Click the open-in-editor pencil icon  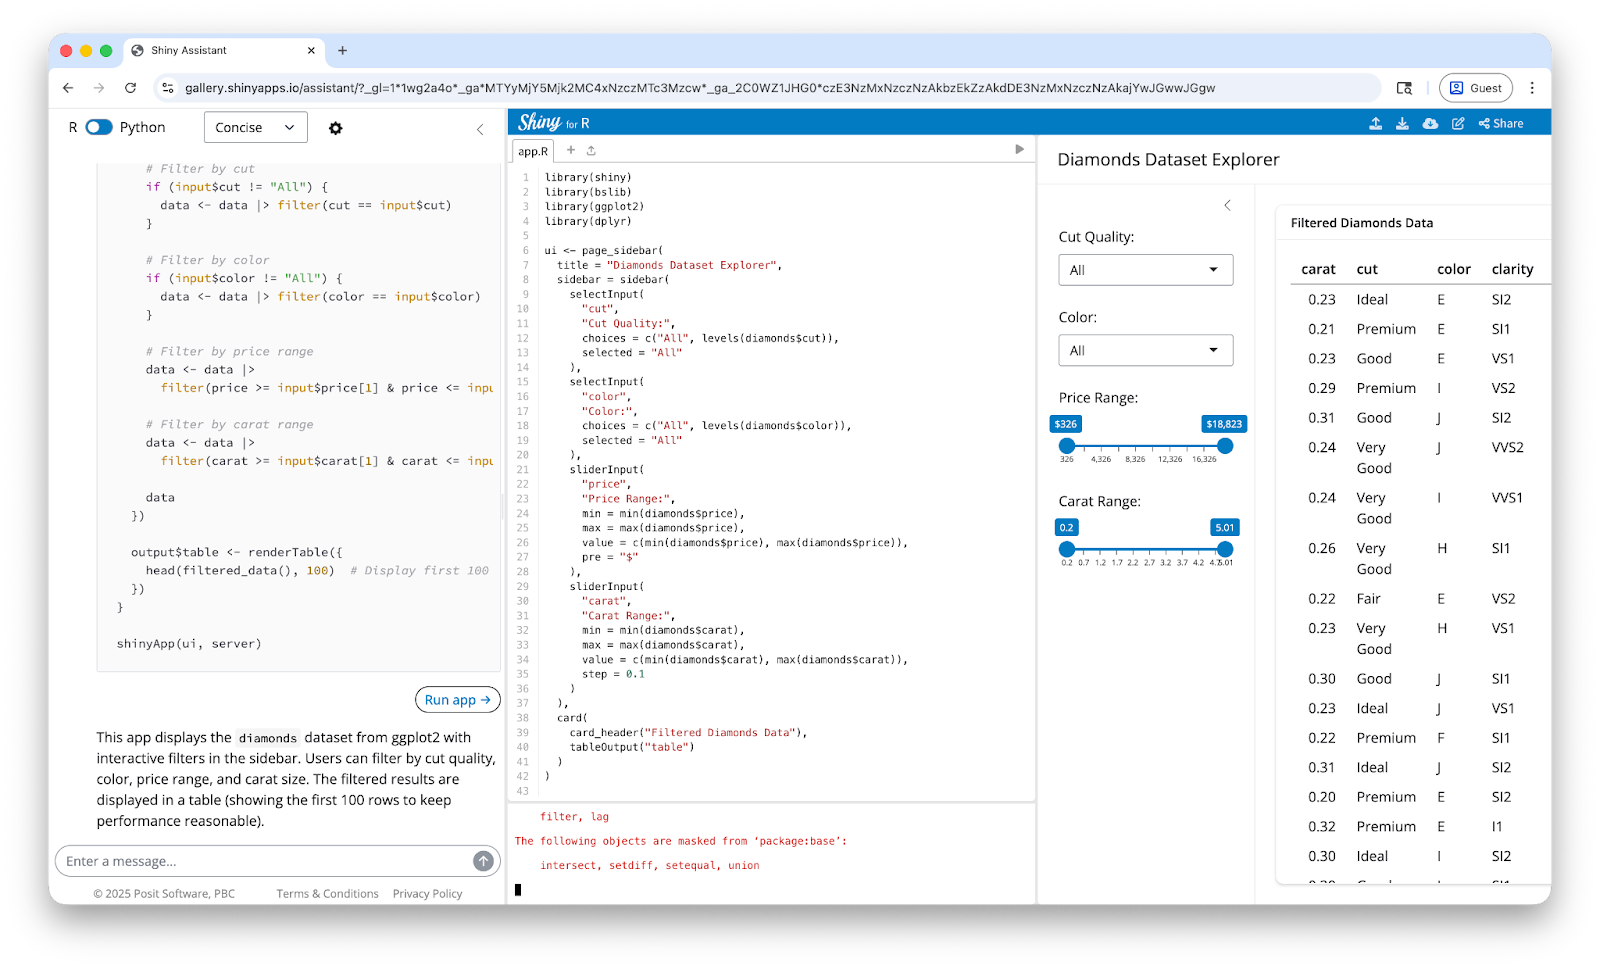1458,123
